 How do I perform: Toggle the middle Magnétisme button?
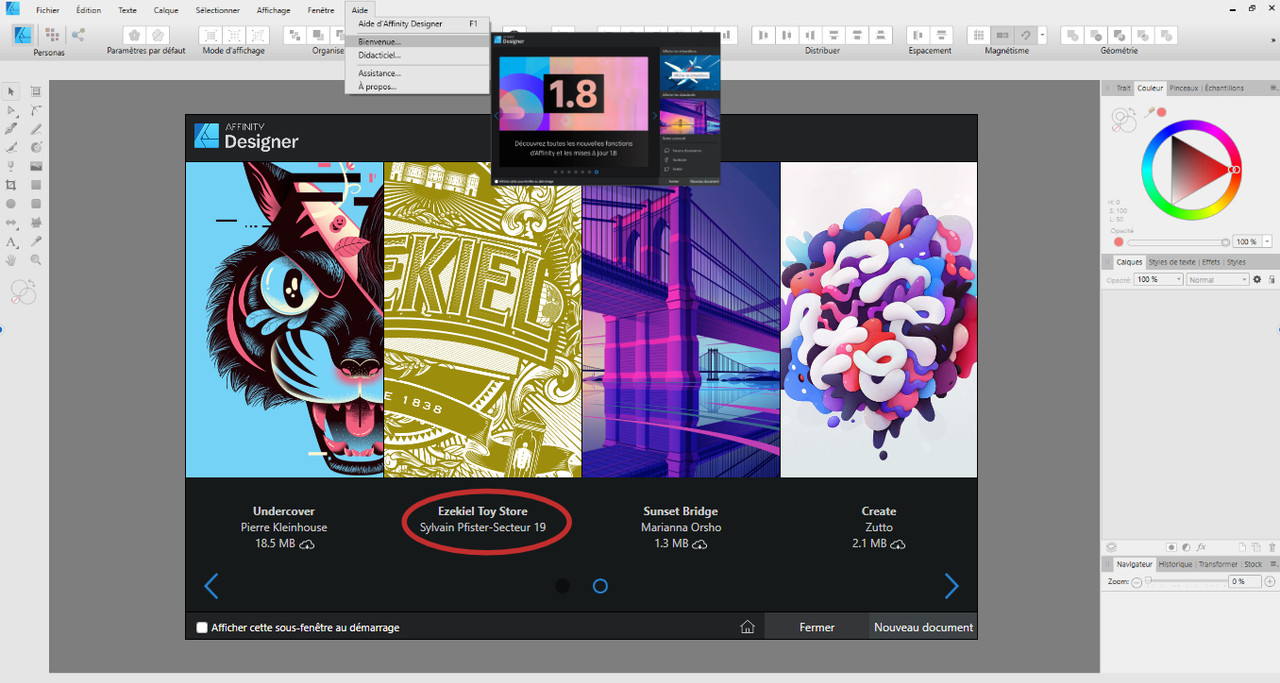[x=1004, y=35]
